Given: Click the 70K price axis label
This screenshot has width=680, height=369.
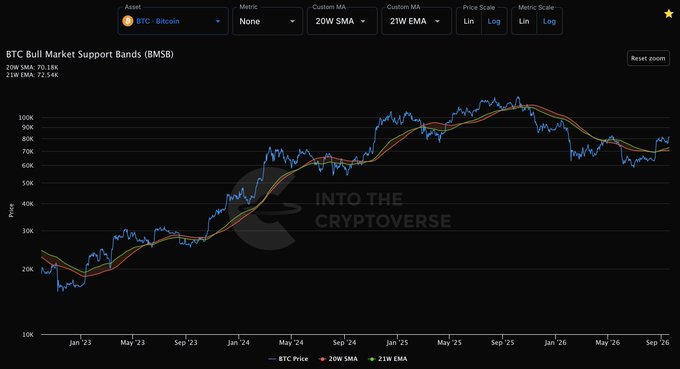Looking at the screenshot, I should click(28, 151).
